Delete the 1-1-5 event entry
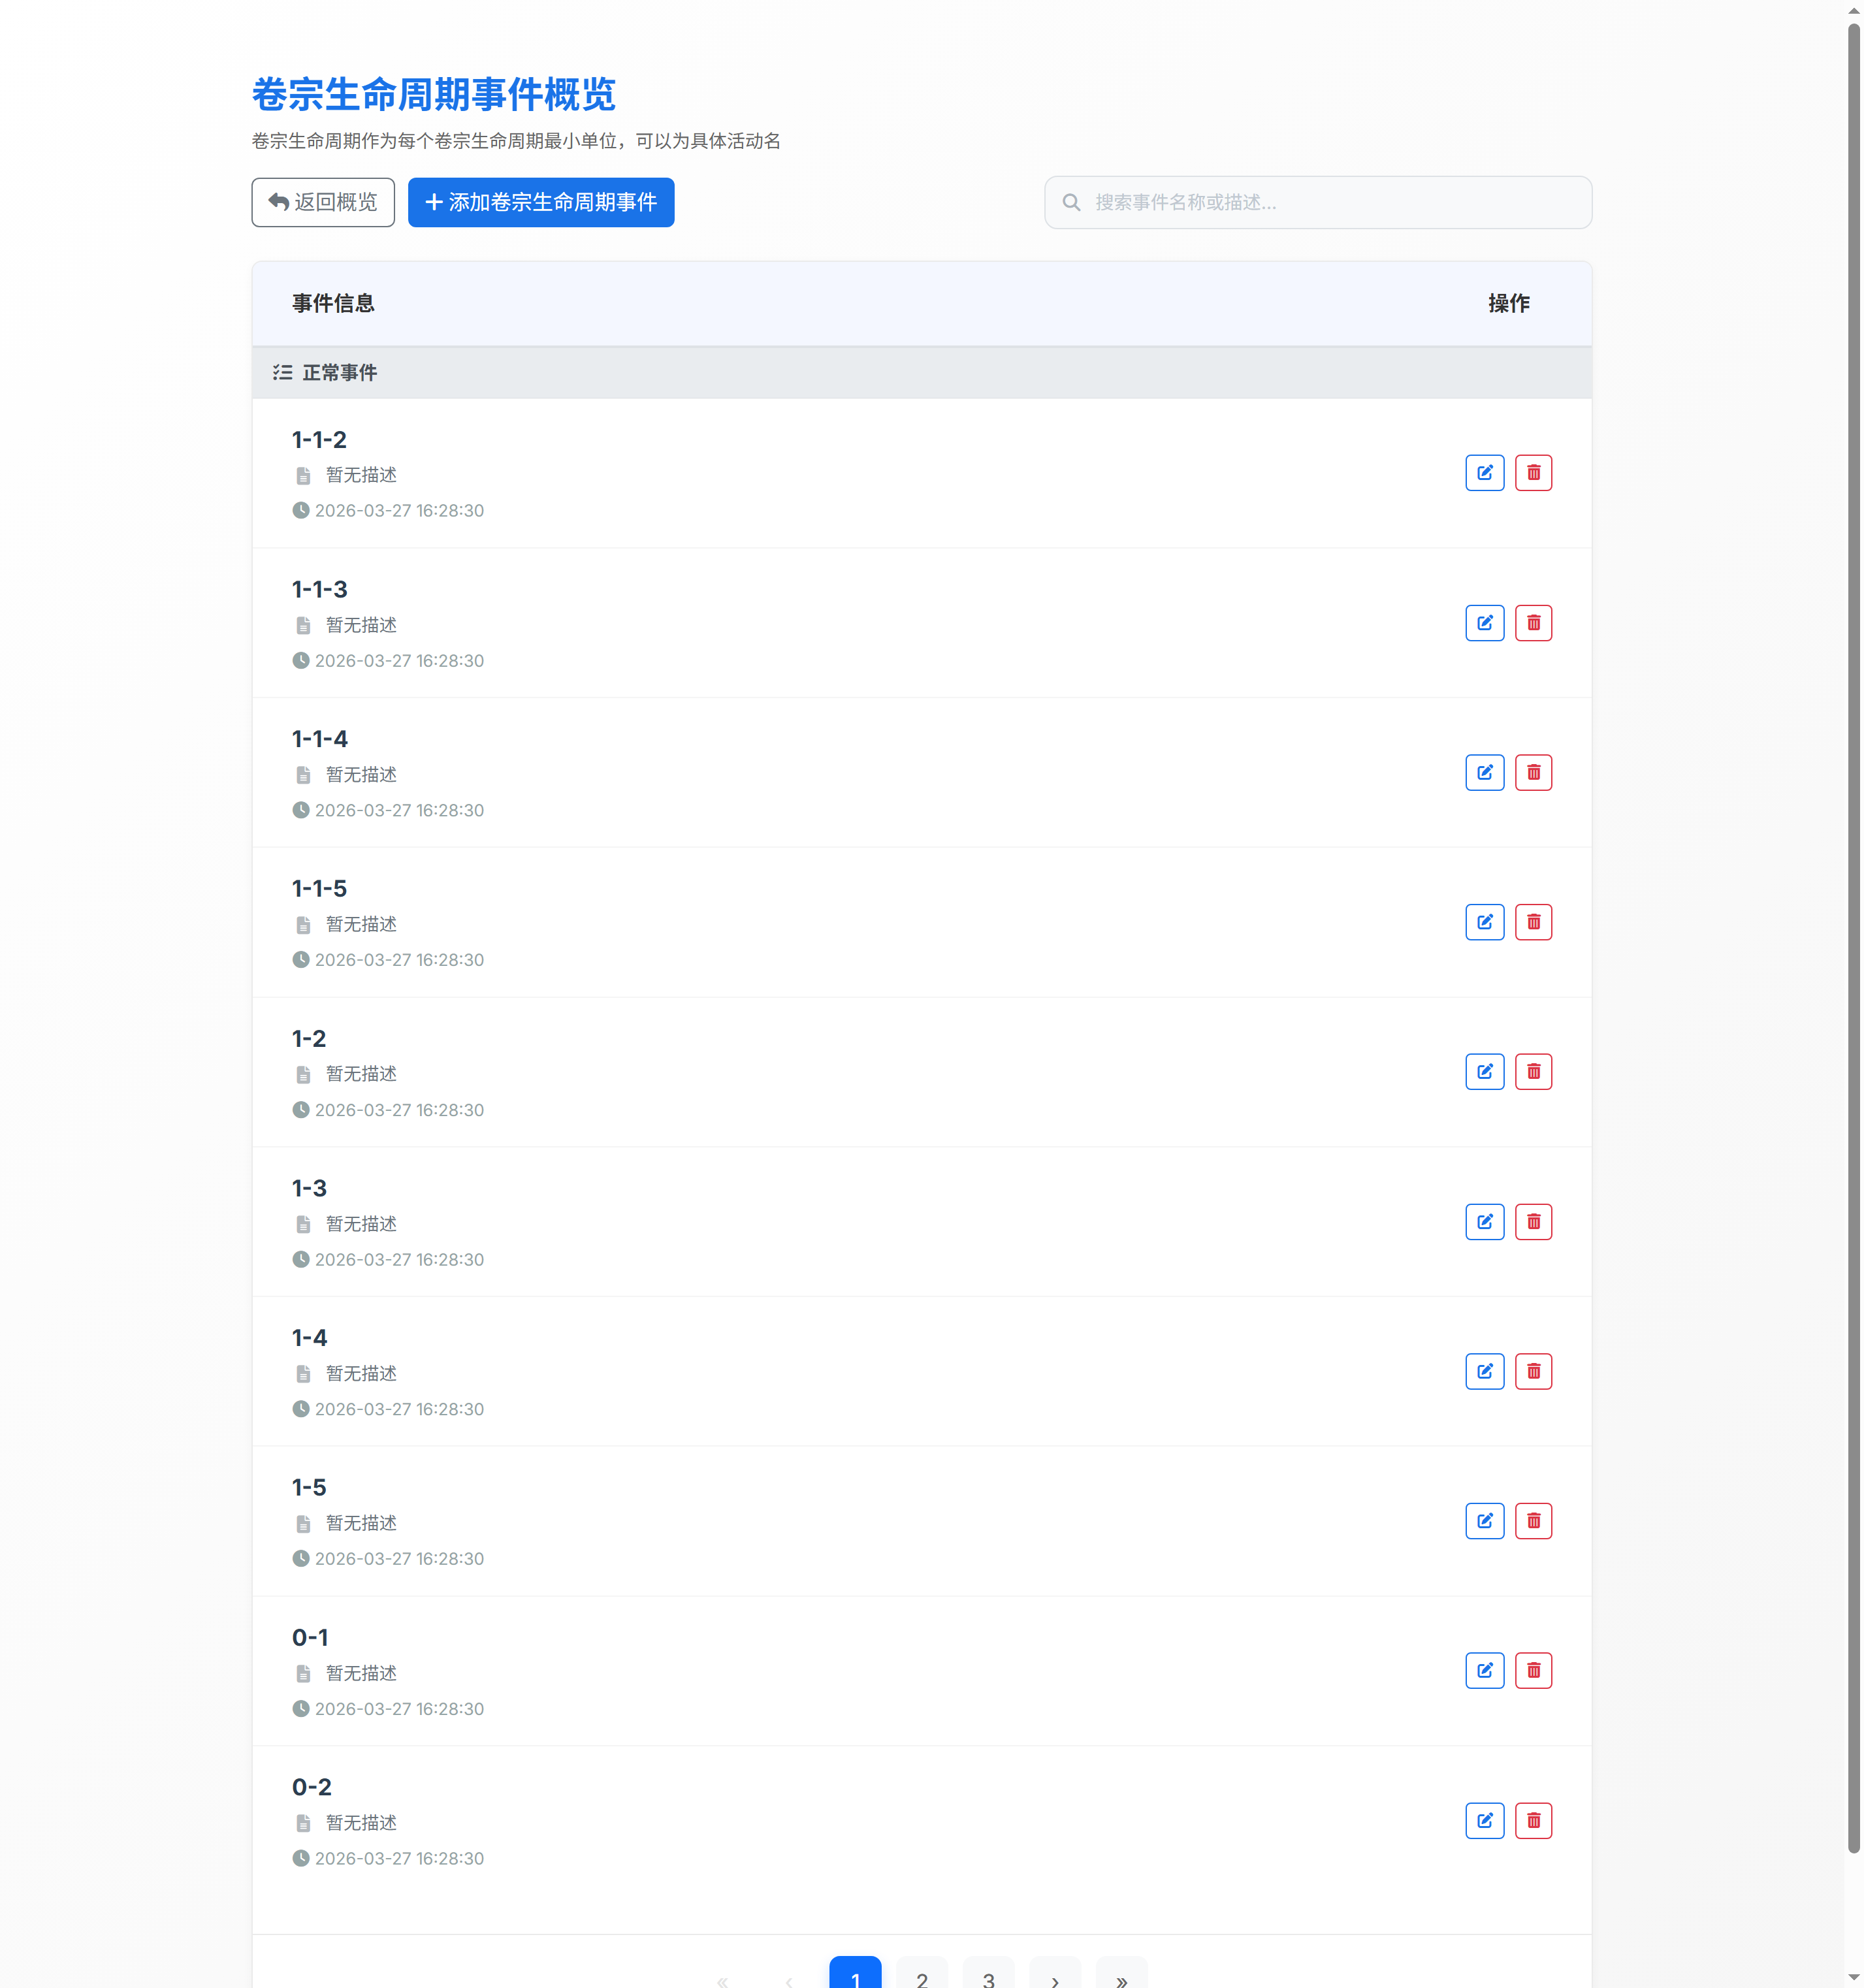Screen dimensions: 1864x1988 point(1533,922)
